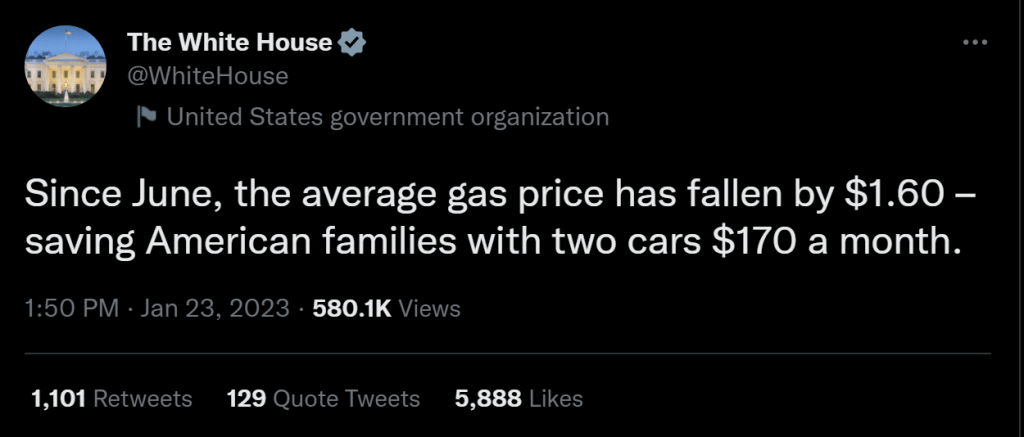1024x437 pixels.
Task: Show the 1,101 Retweets list
Action: tap(111, 398)
